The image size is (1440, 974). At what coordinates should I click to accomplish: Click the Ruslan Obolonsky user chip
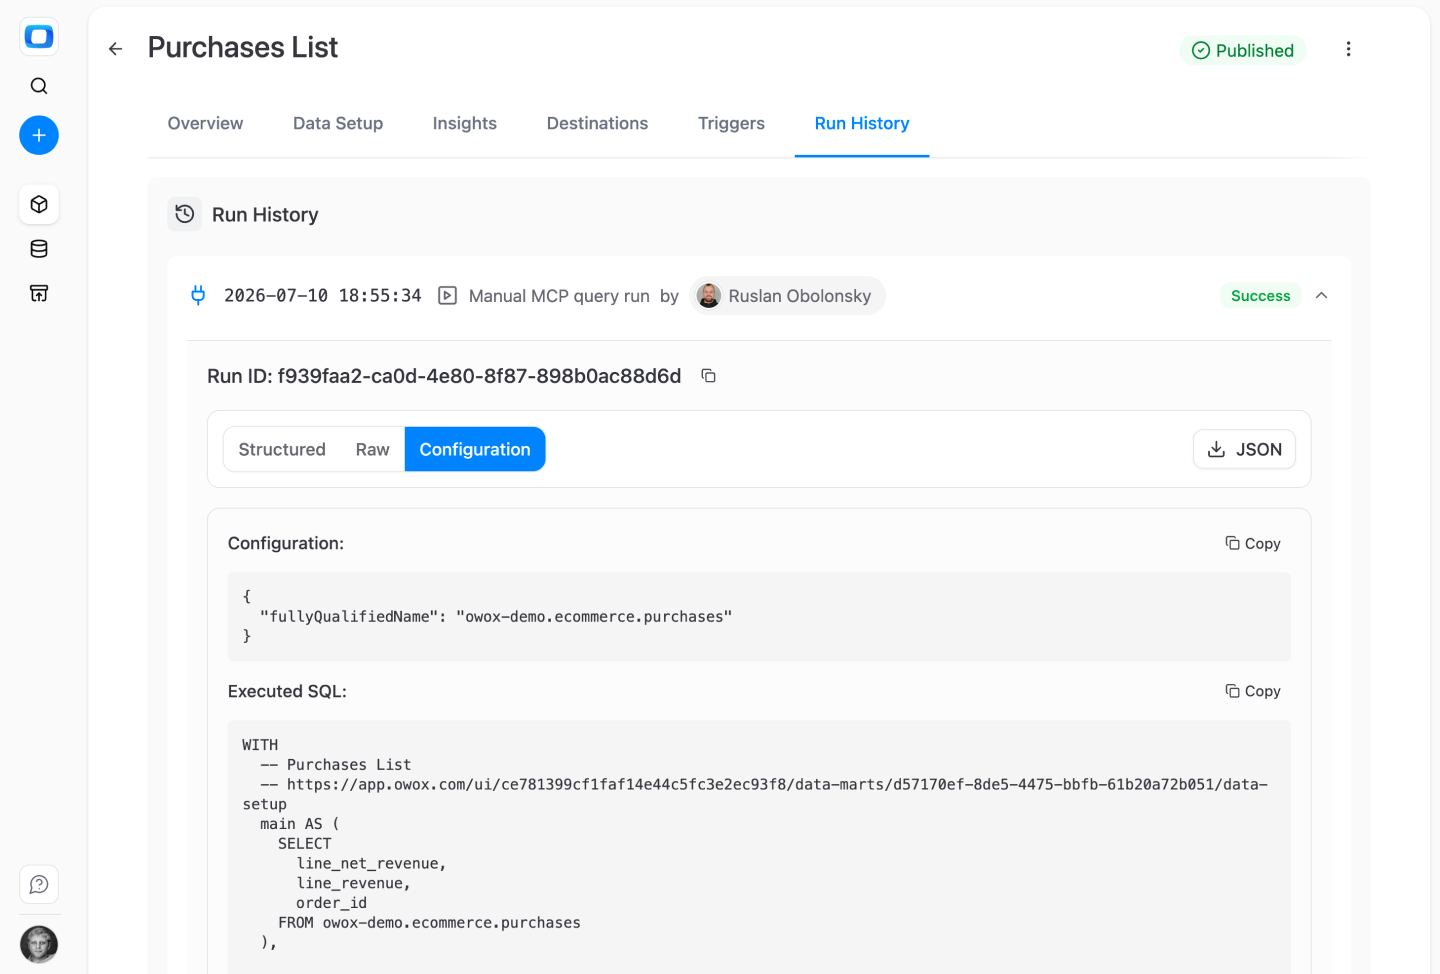[x=787, y=296]
